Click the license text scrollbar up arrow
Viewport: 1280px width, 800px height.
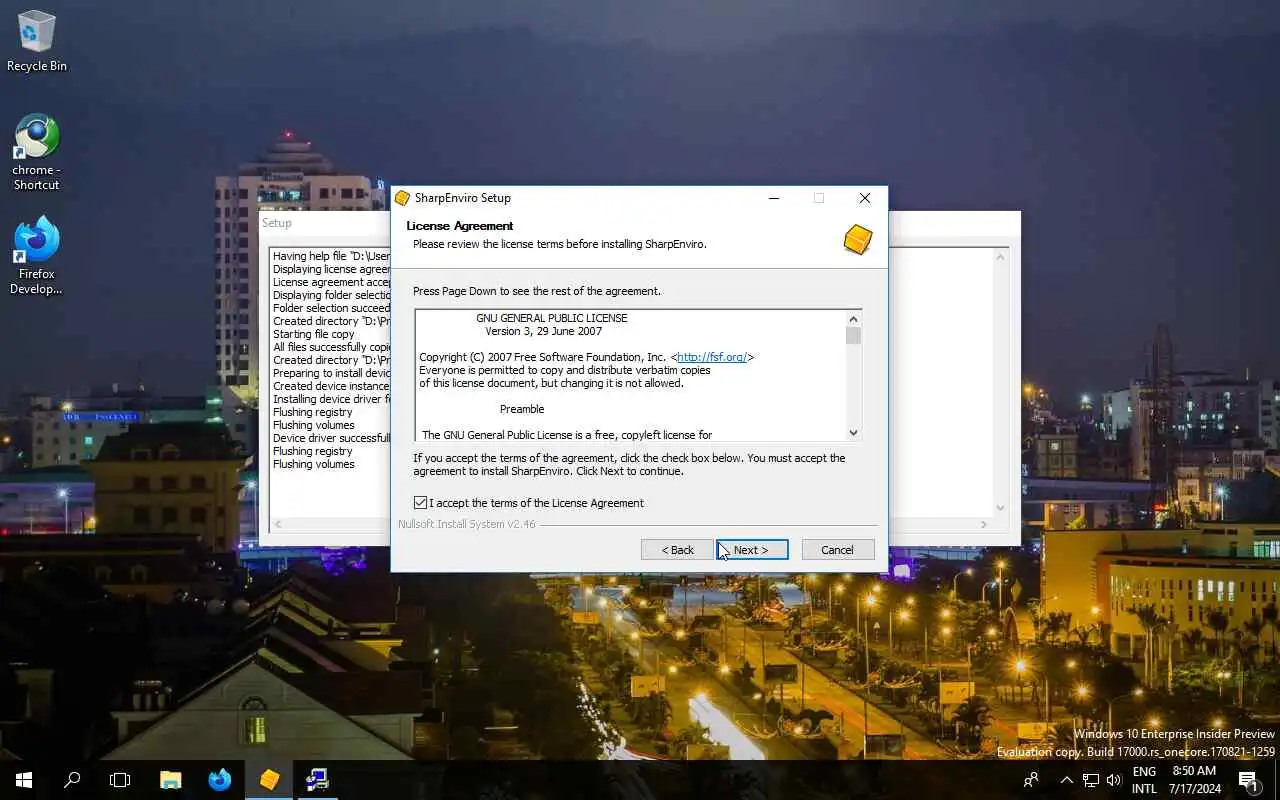[853, 318]
